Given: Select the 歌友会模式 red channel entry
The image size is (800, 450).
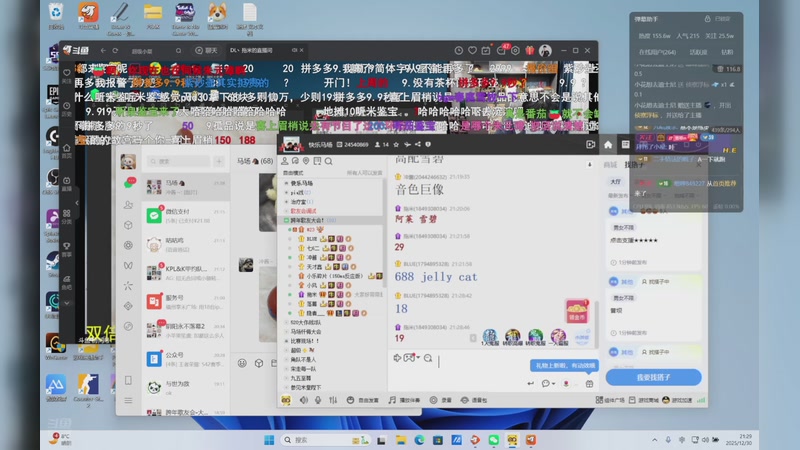Looking at the screenshot, I should [303, 211].
